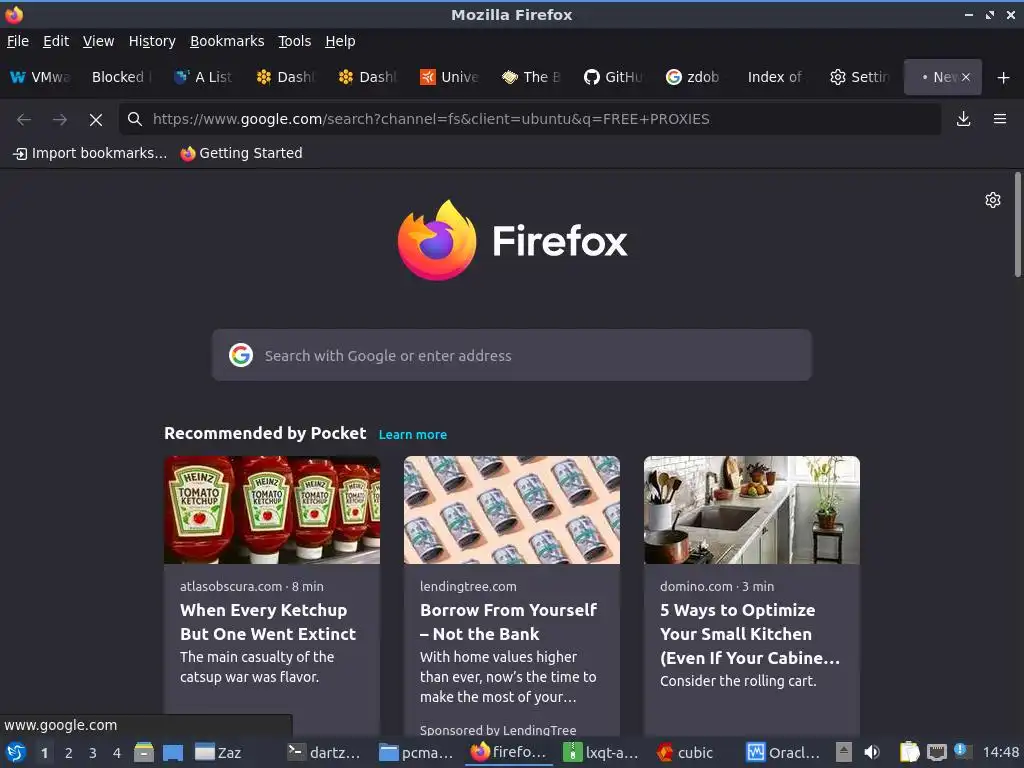Screen dimensions: 1024x768
Task: Open the Heinz ketchup article thumbnail
Action: click(x=272, y=510)
